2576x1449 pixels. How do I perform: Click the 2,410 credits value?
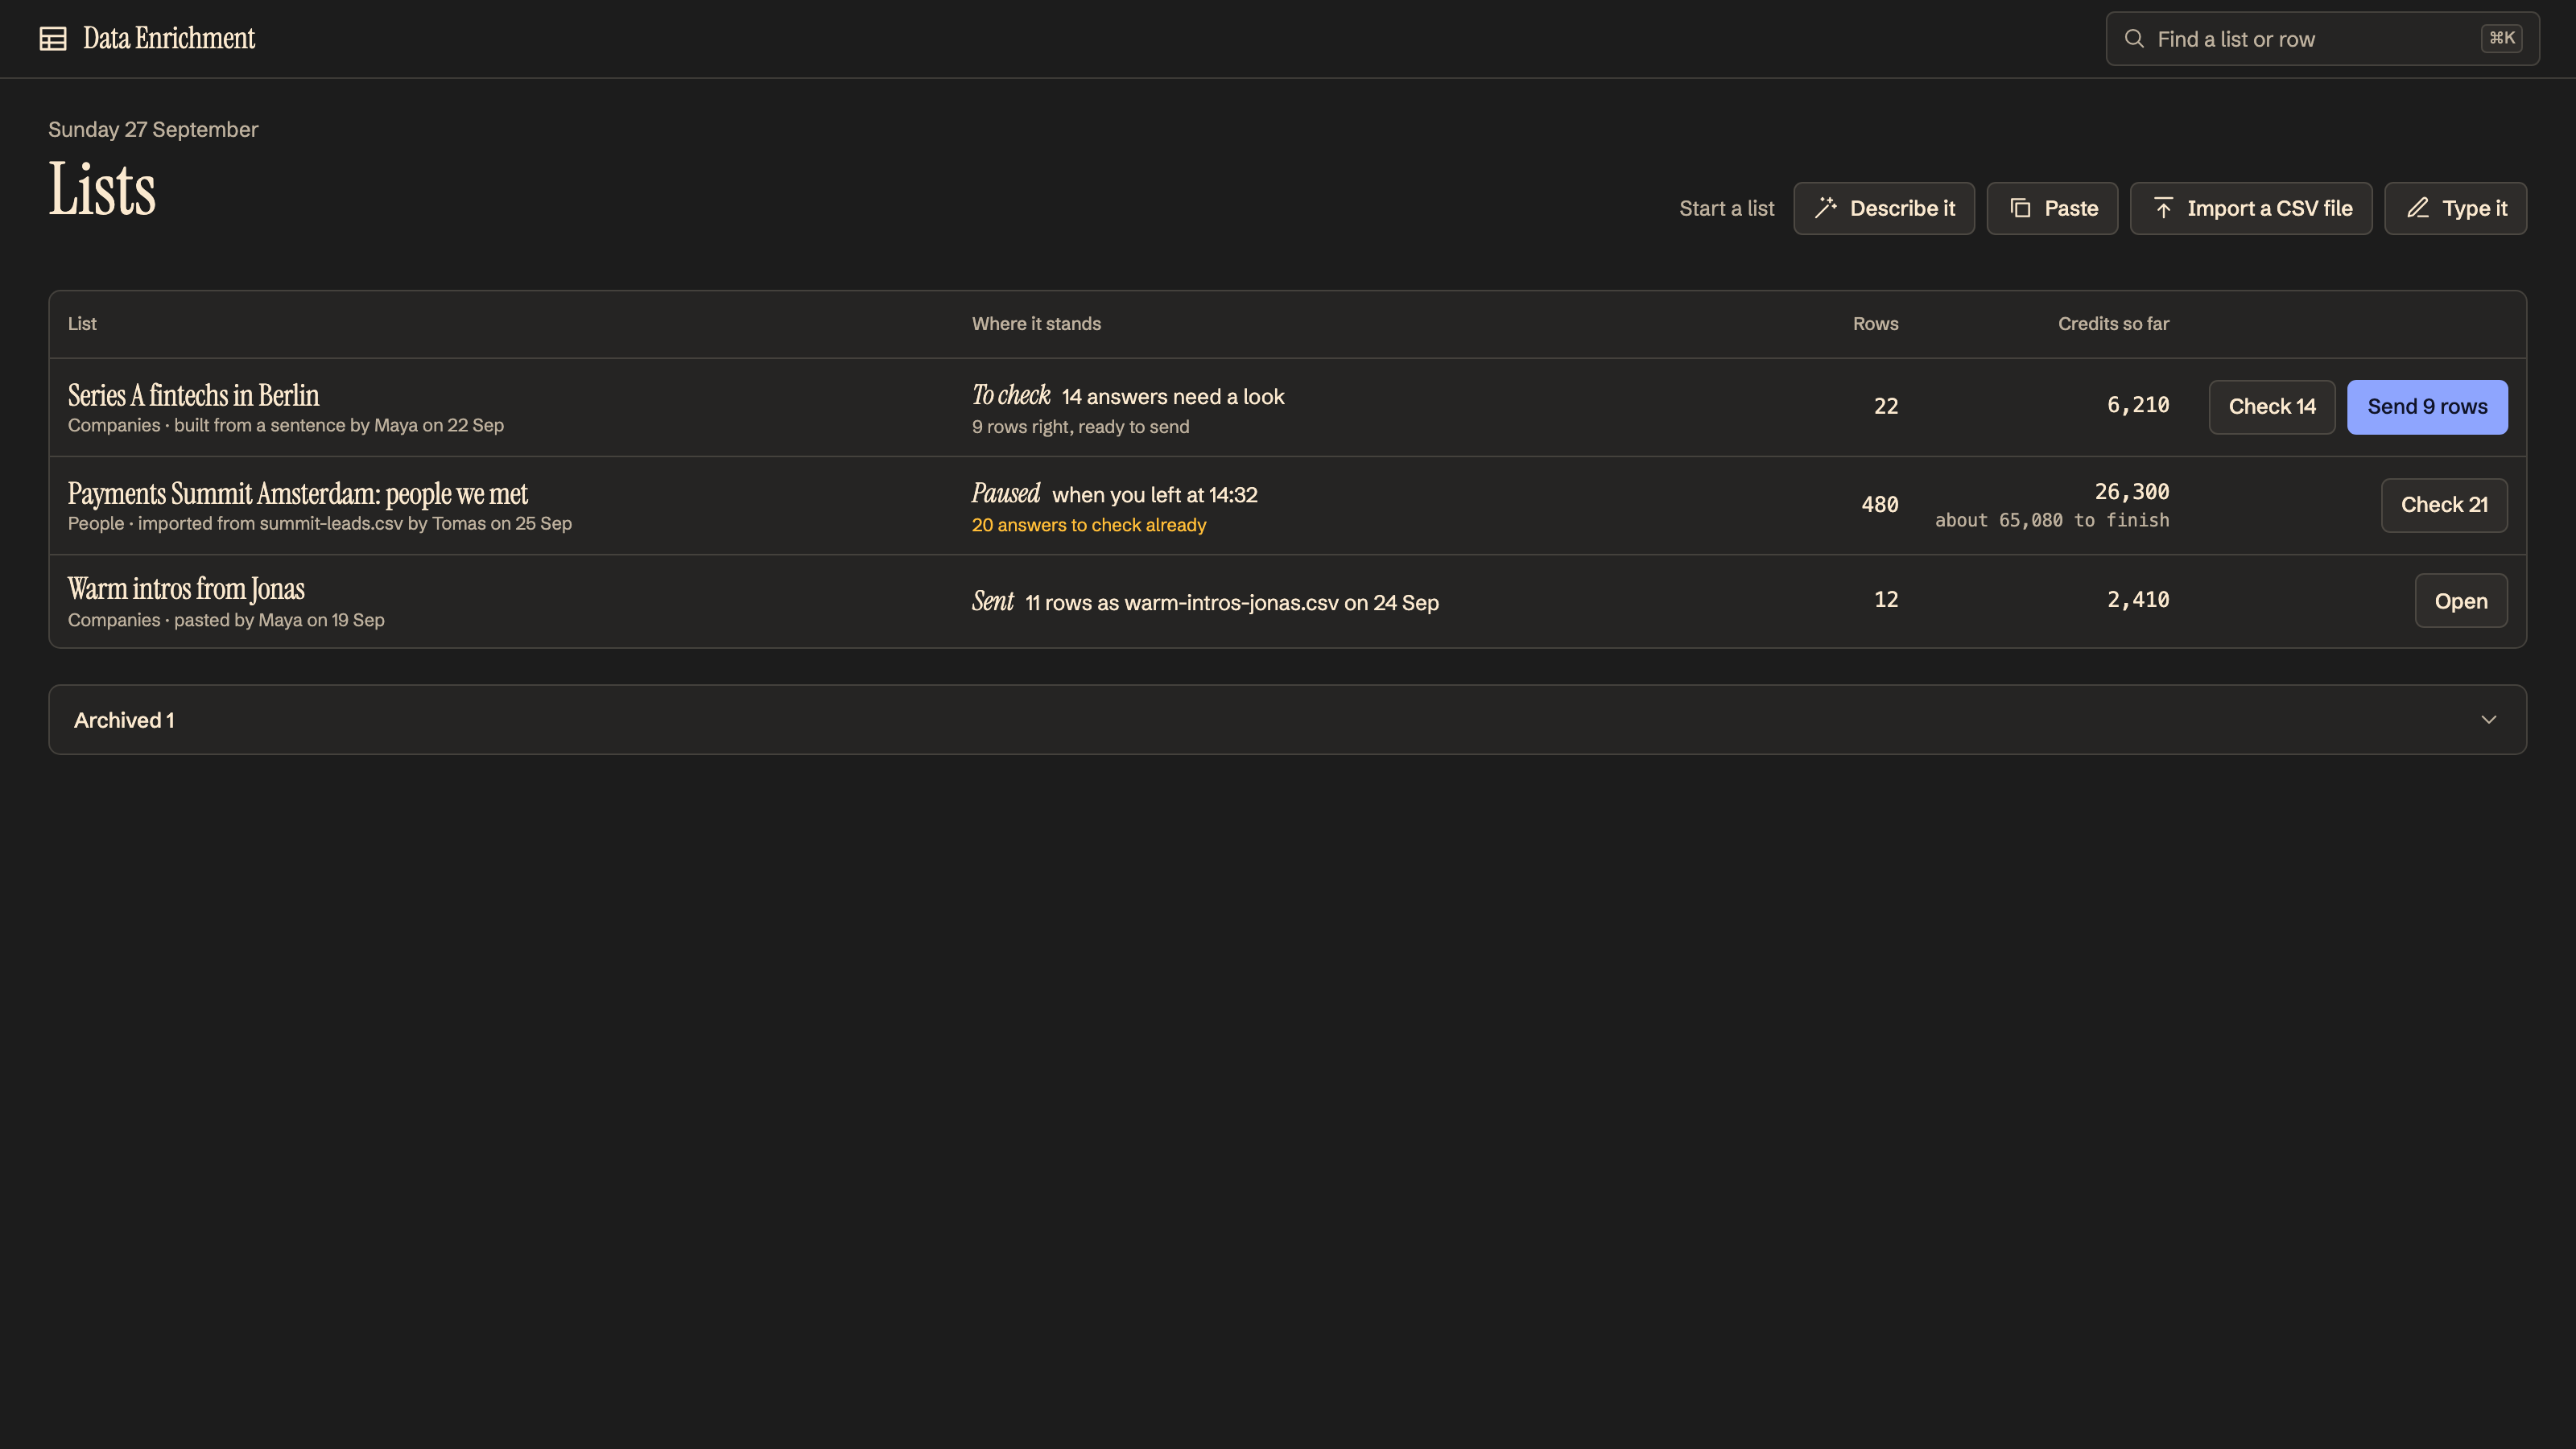pos(2138,600)
